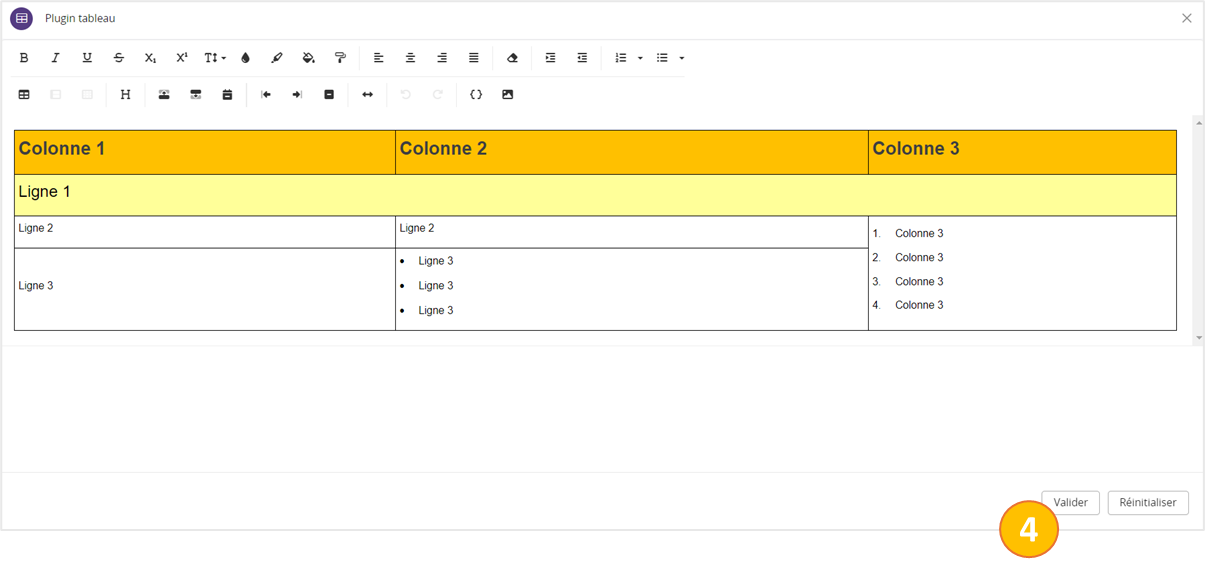Open the font size dropdown
Image resolution: width=1205 pixels, height=575 pixels.
(215, 58)
